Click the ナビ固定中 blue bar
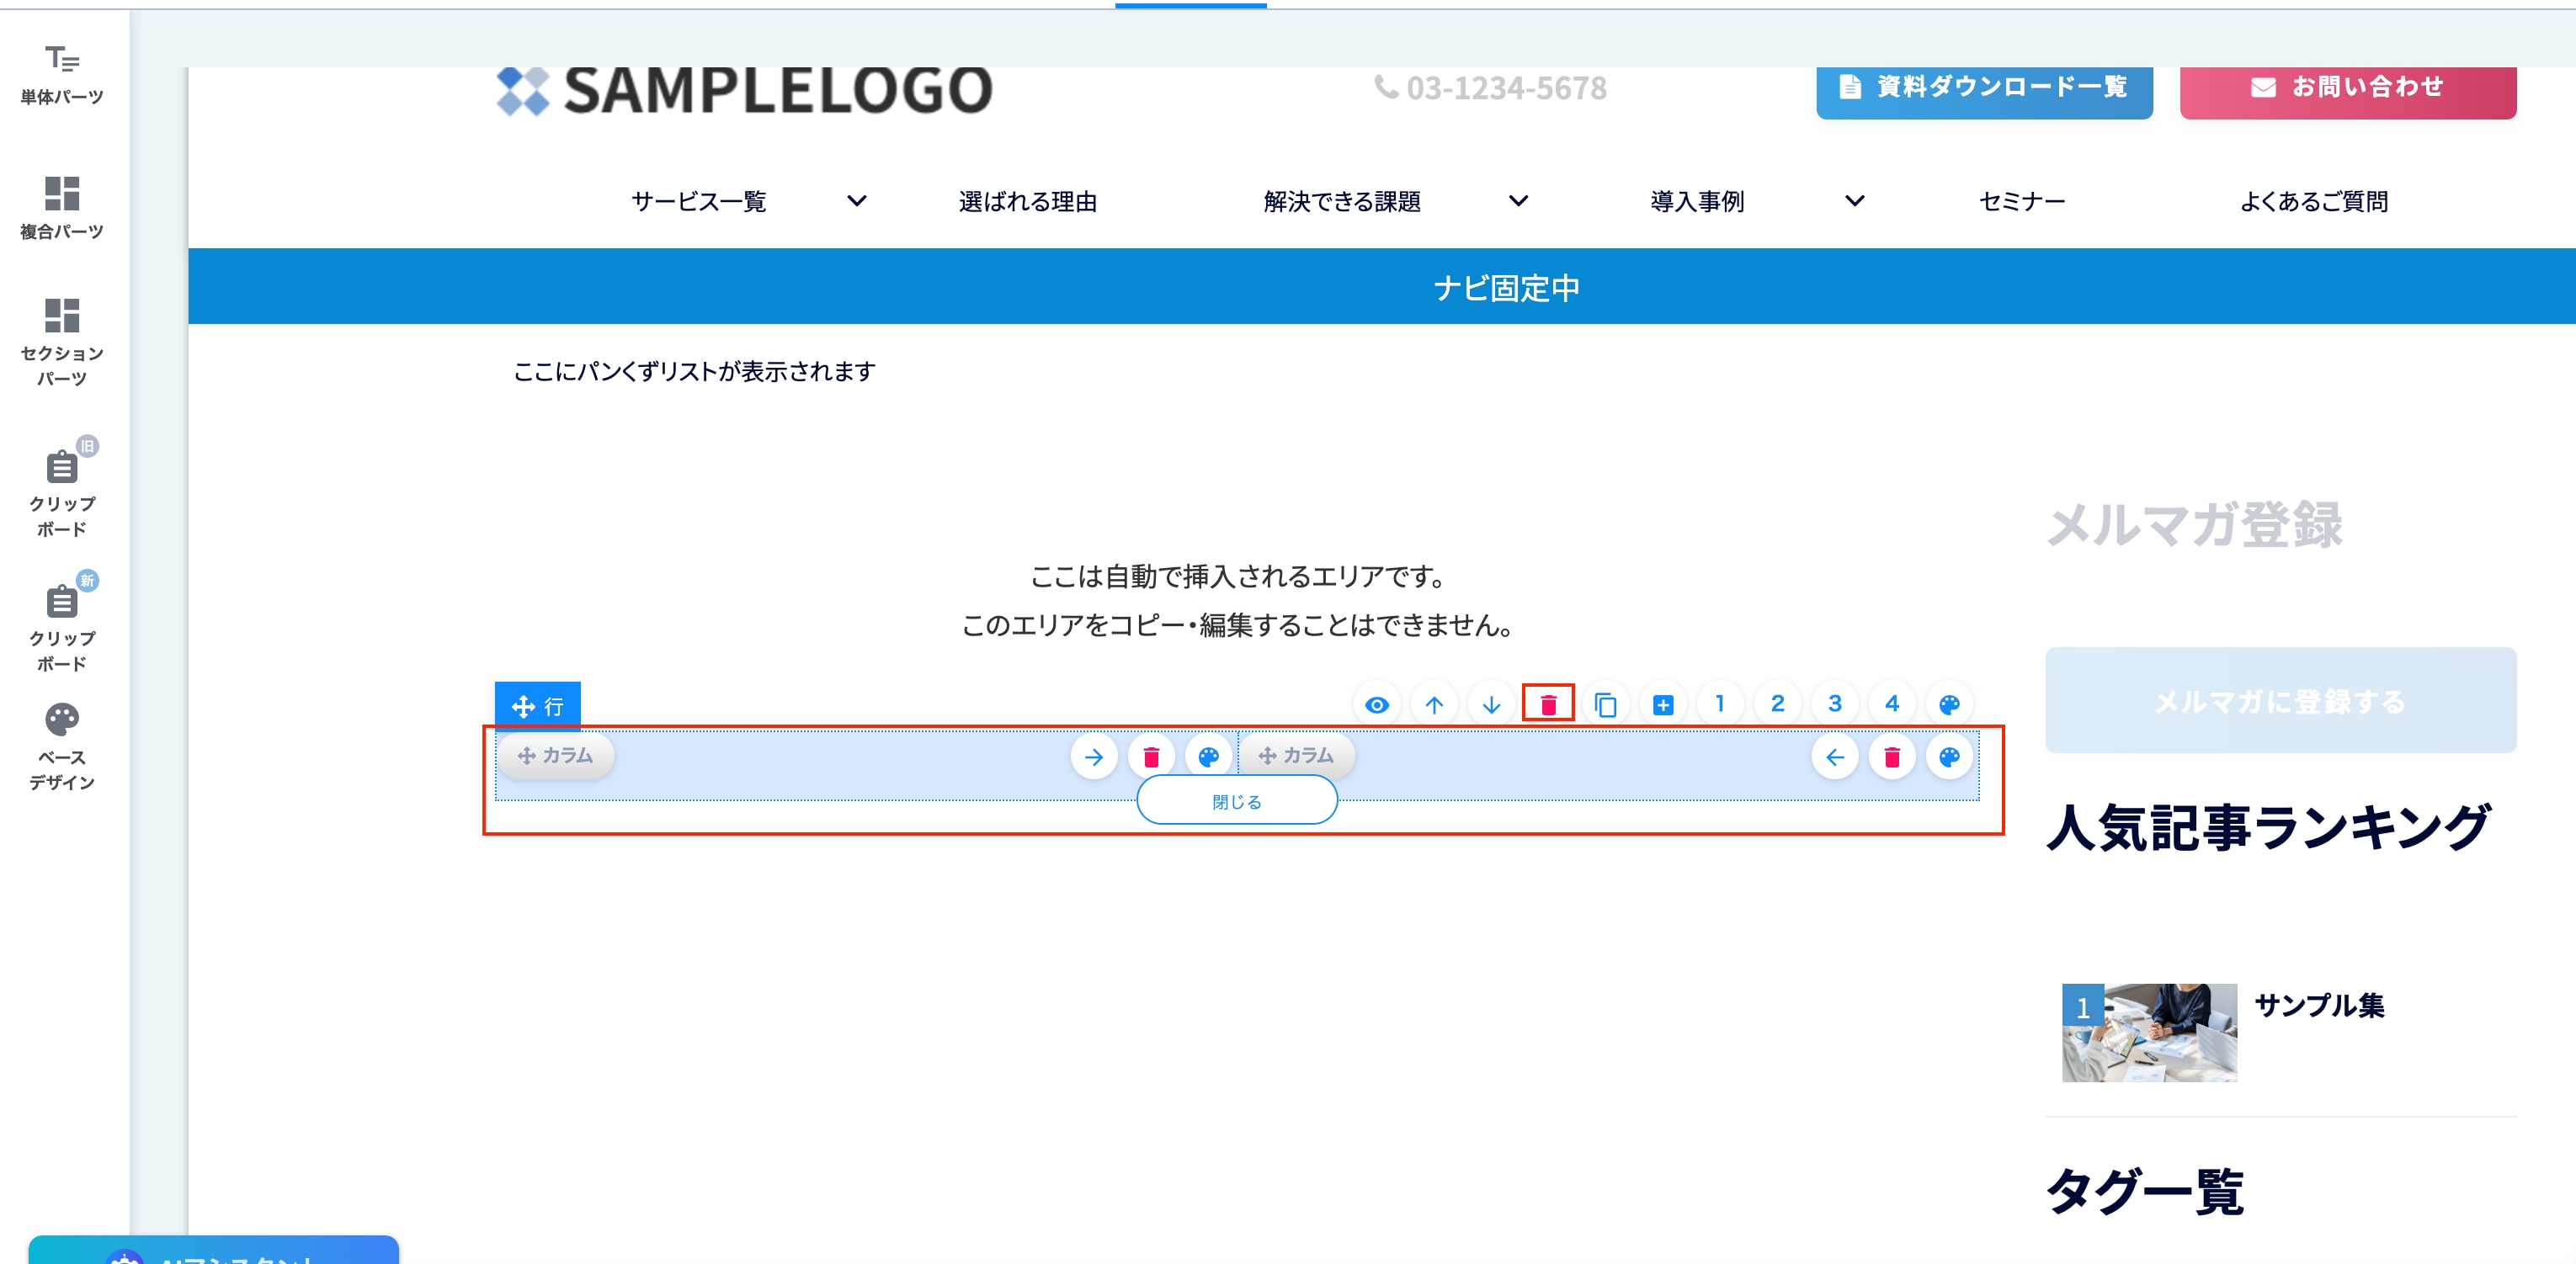The height and width of the screenshot is (1264, 2576). (x=1382, y=287)
